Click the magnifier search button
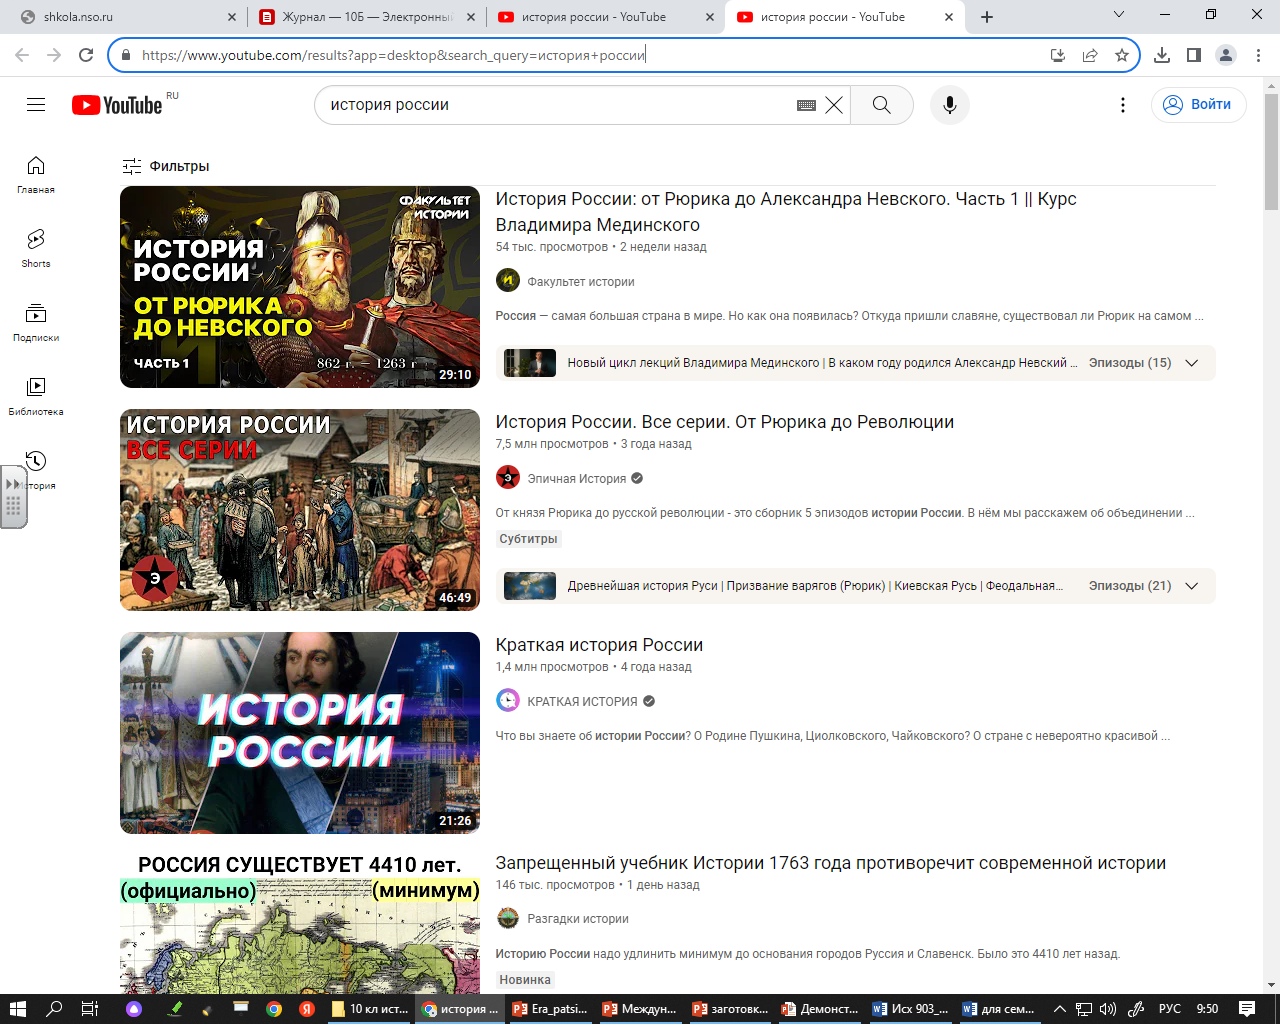Image resolution: width=1280 pixels, height=1024 pixels. pos(881,105)
